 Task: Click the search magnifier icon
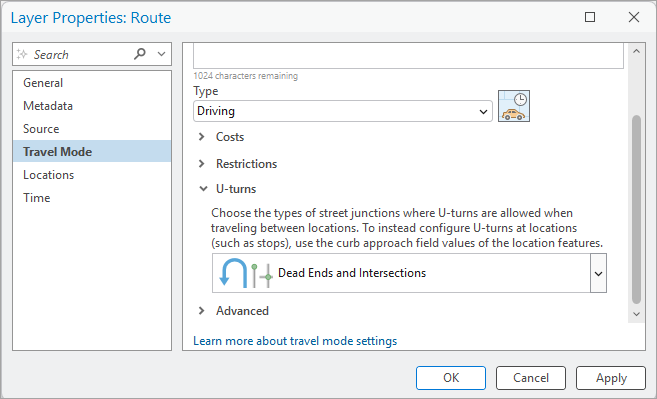point(140,54)
